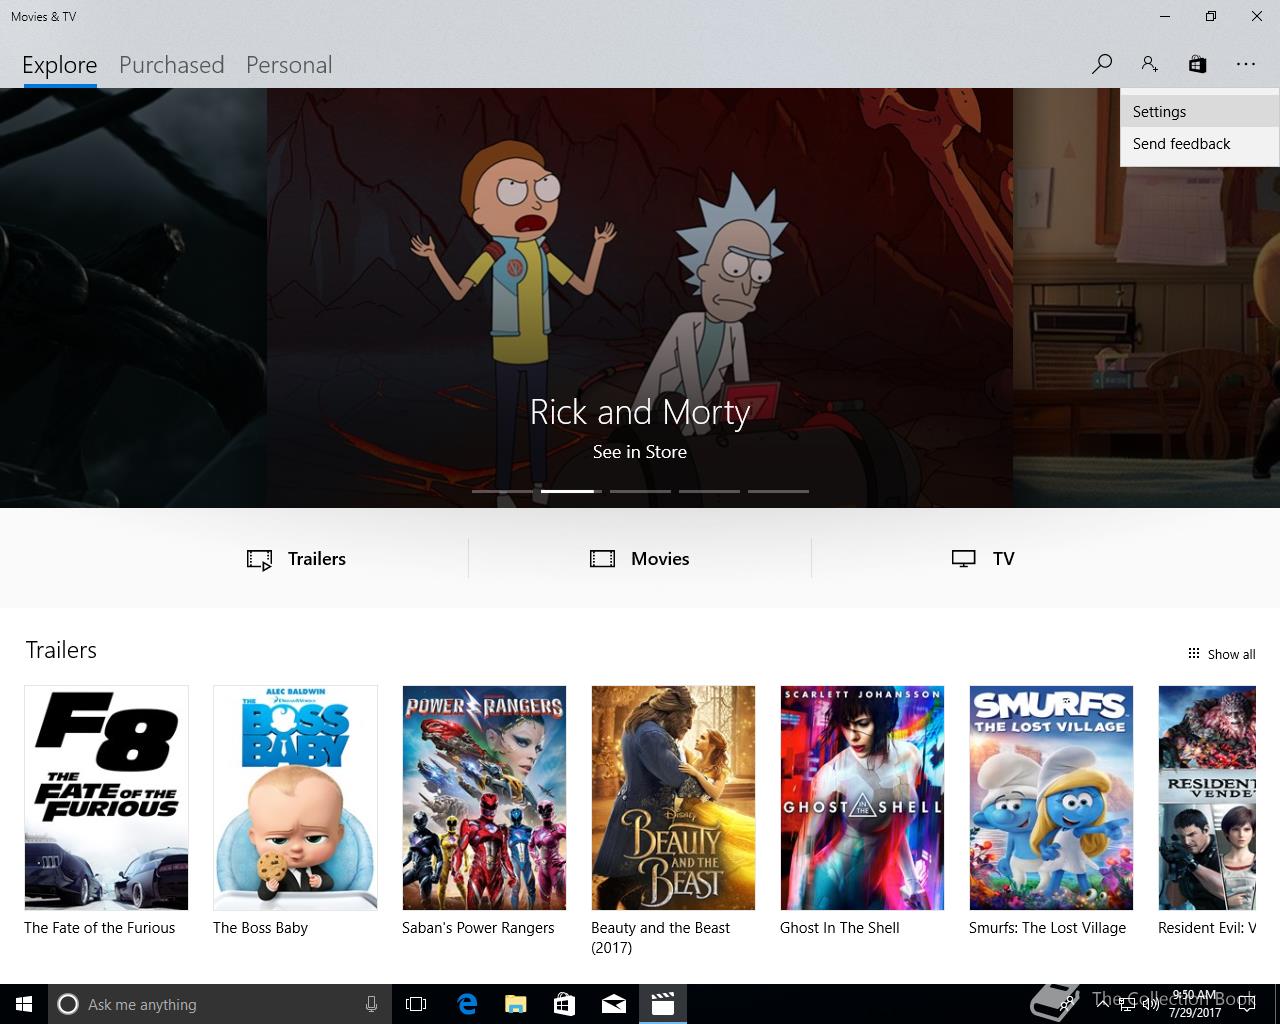Open the Trailers category button

[297, 559]
